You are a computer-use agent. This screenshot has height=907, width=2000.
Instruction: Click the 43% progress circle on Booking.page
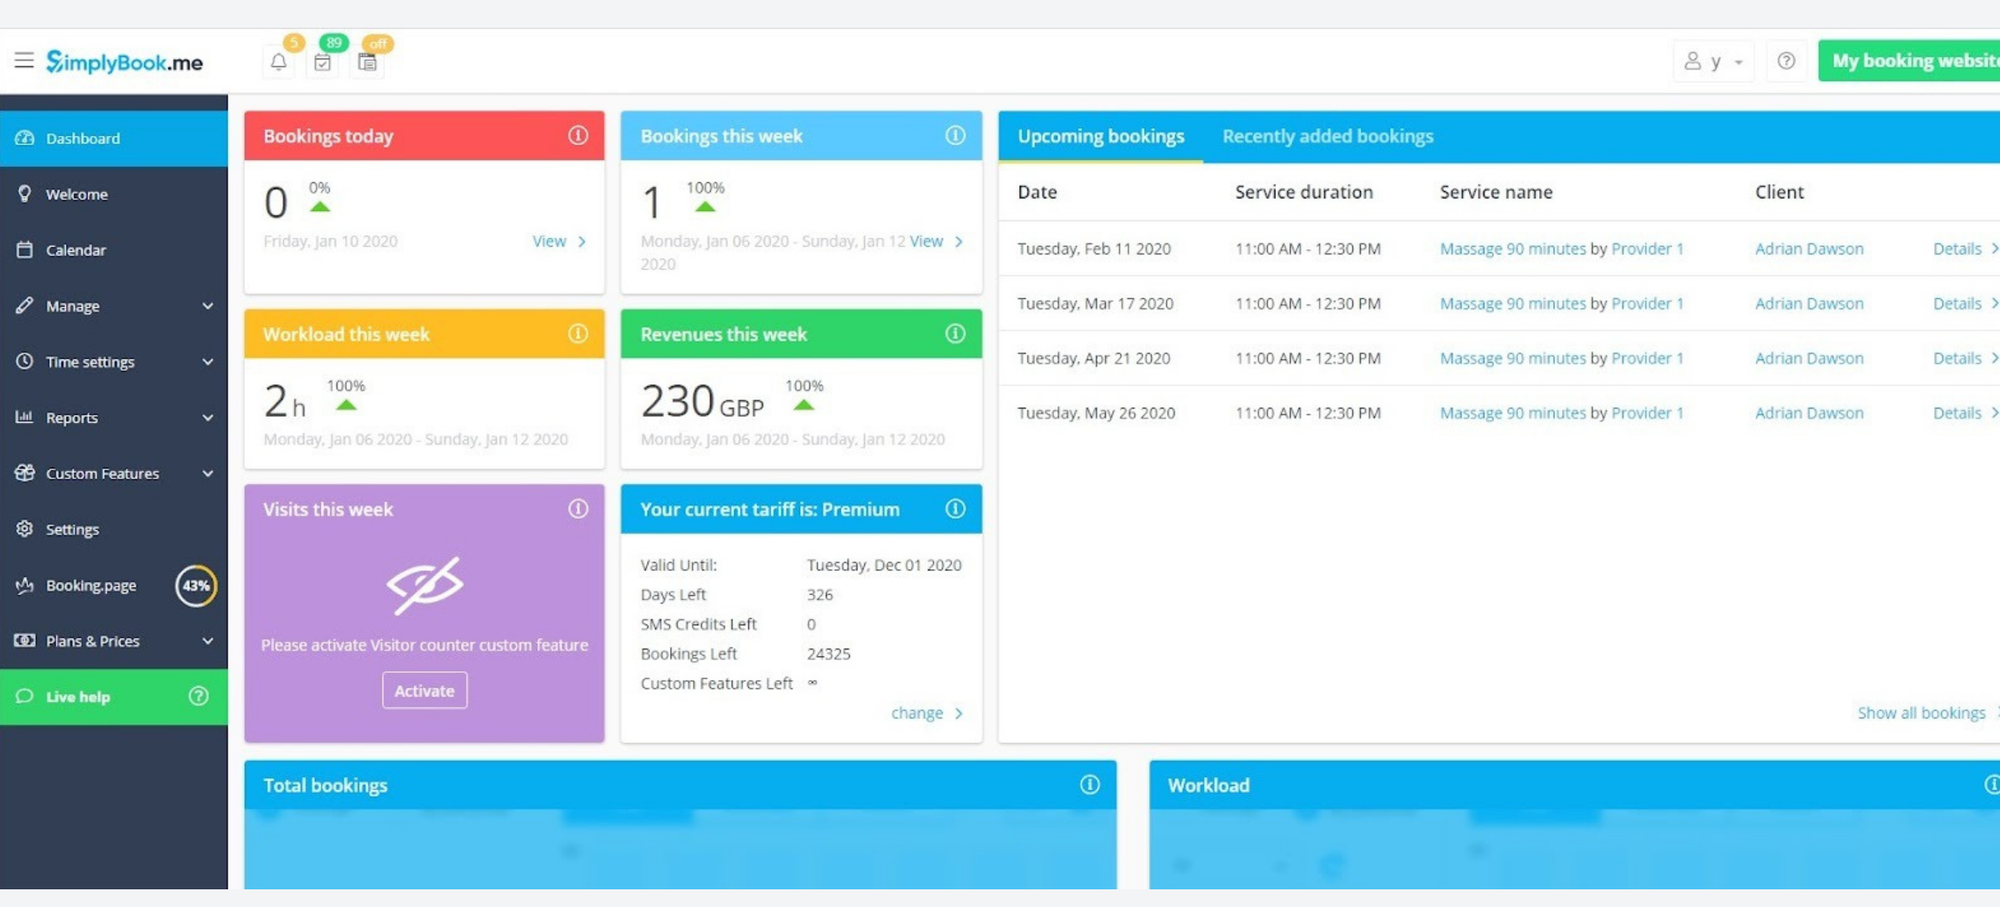pyautogui.click(x=196, y=586)
